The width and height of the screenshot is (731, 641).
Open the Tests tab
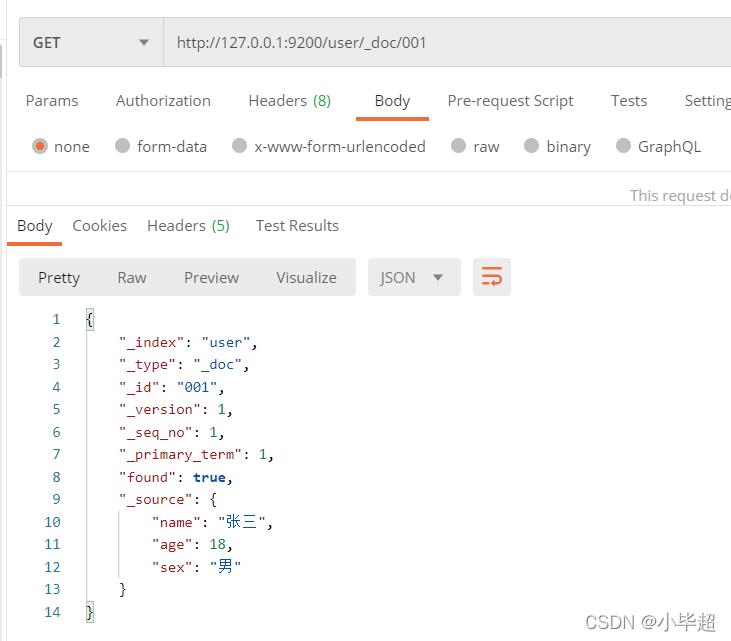coord(629,101)
